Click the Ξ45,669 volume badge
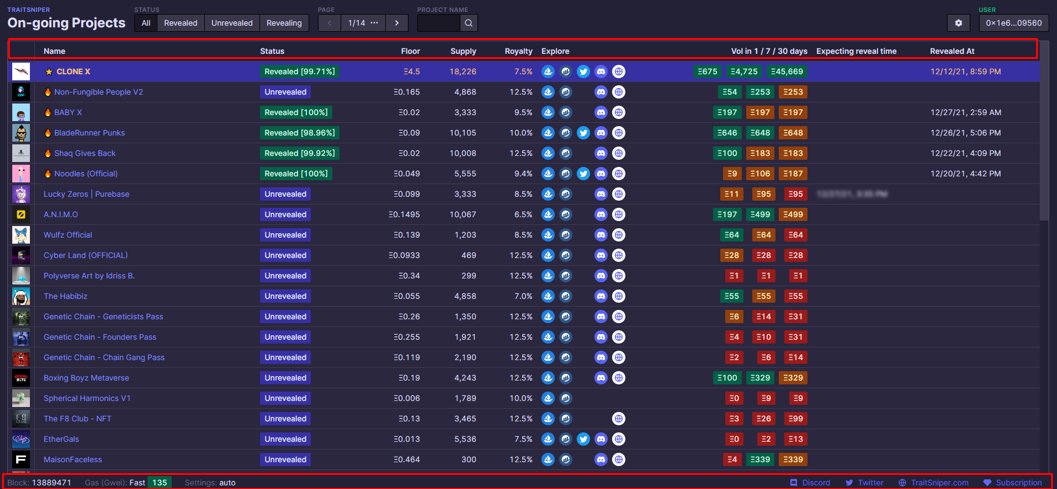1057x489 pixels. (x=787, y=71)
